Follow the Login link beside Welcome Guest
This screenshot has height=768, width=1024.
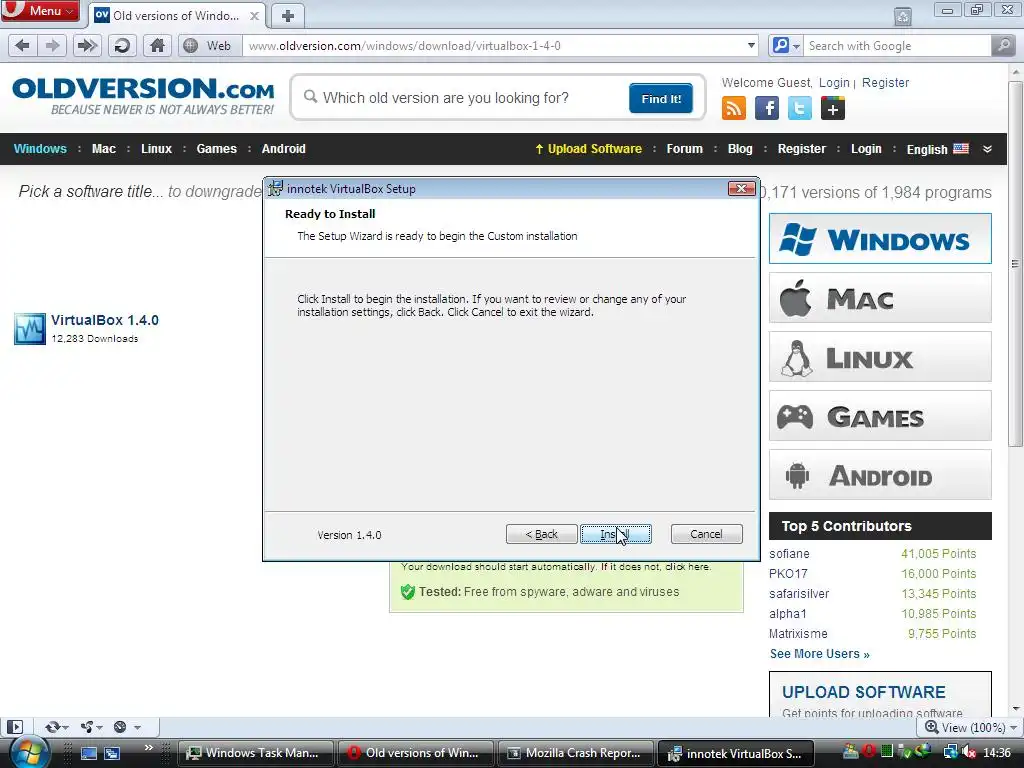834,83
